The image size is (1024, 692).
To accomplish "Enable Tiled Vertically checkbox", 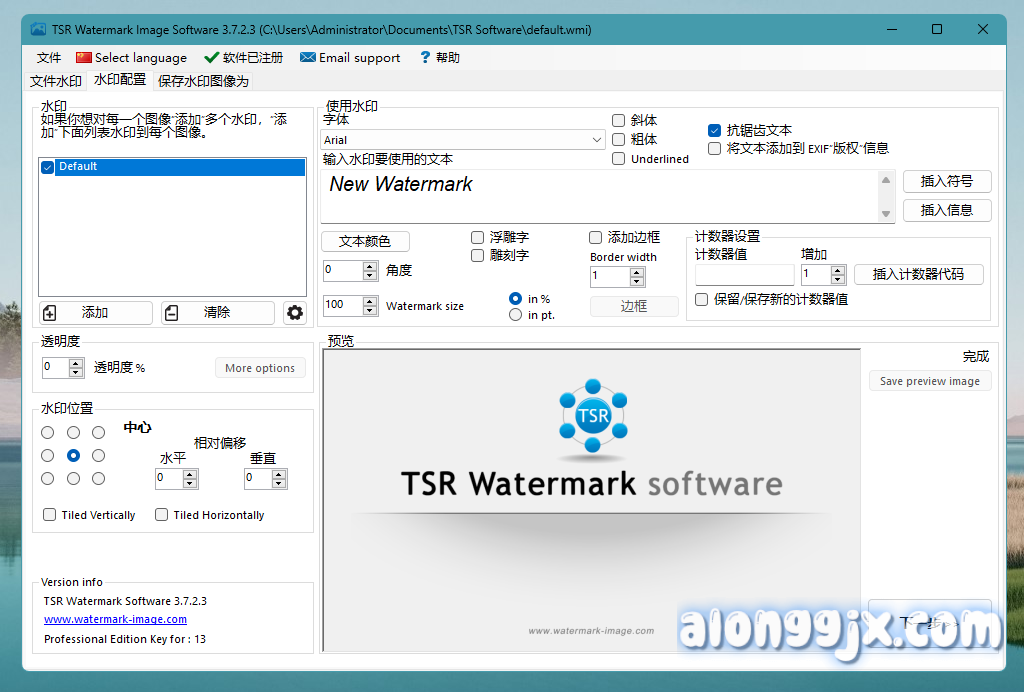I will pyautogui.click(x=50, y=515).
